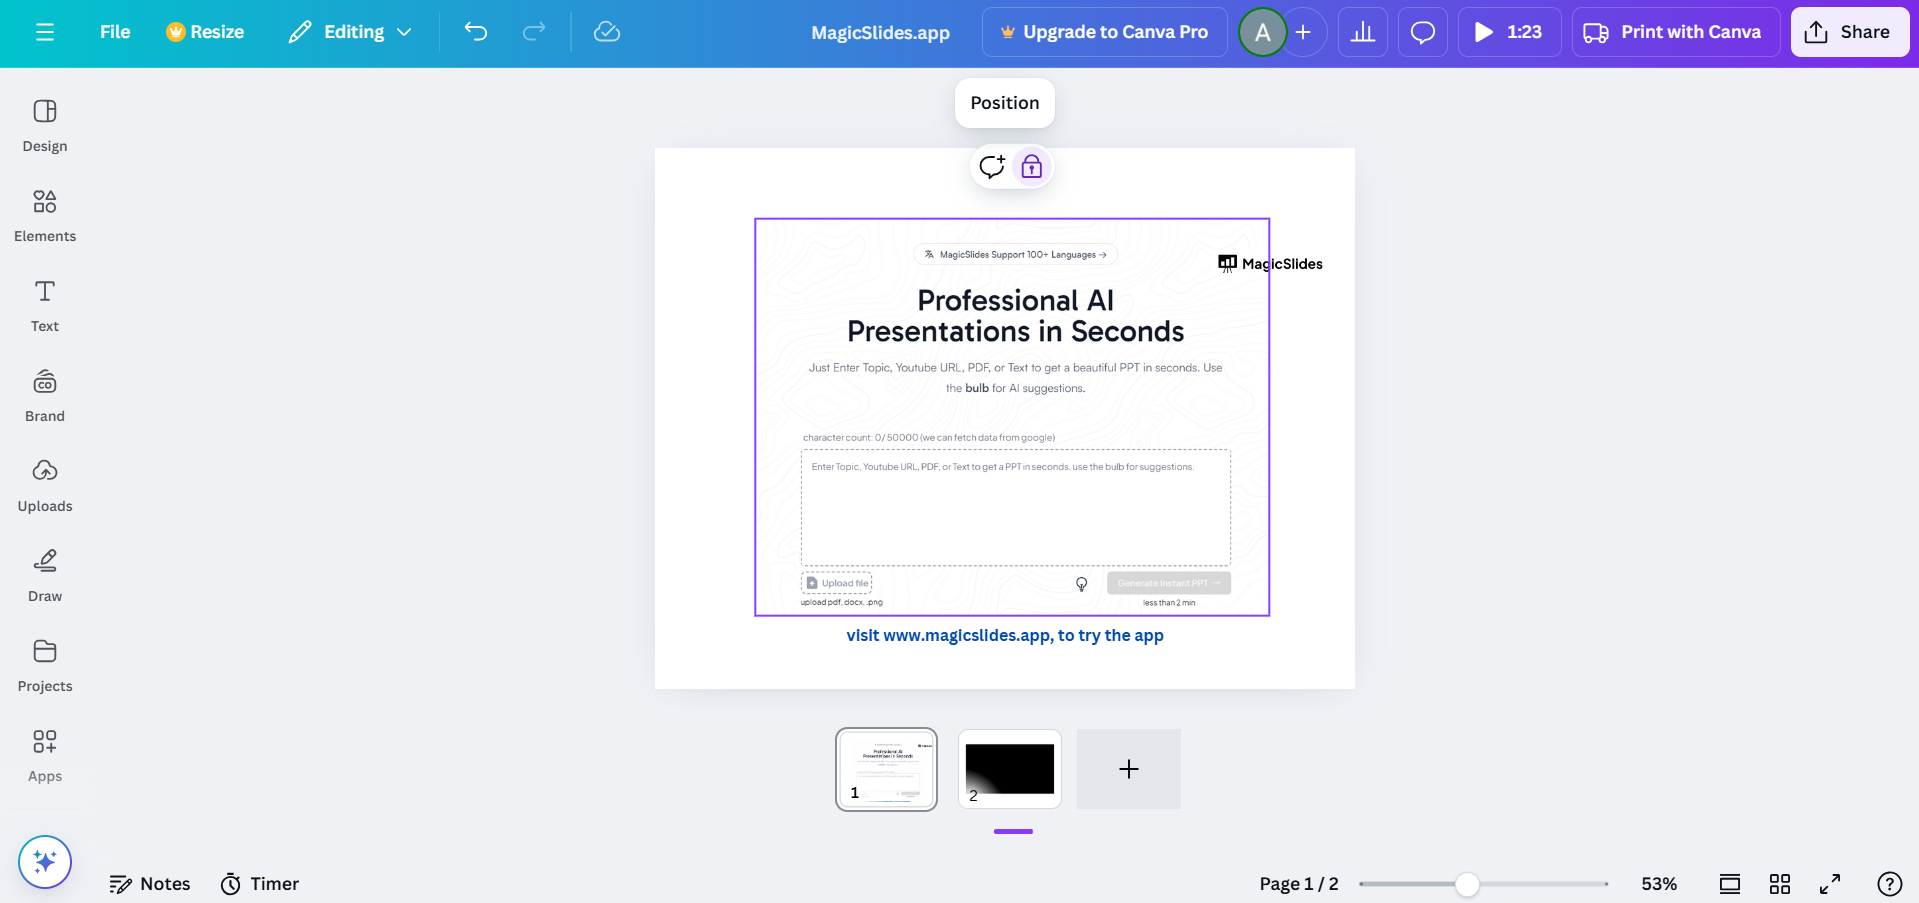This screenshot has height=903, width=1919.
Task: Click Upgrade to Canva Pro
Action: pyautogui.click(x=1105, y=32)
